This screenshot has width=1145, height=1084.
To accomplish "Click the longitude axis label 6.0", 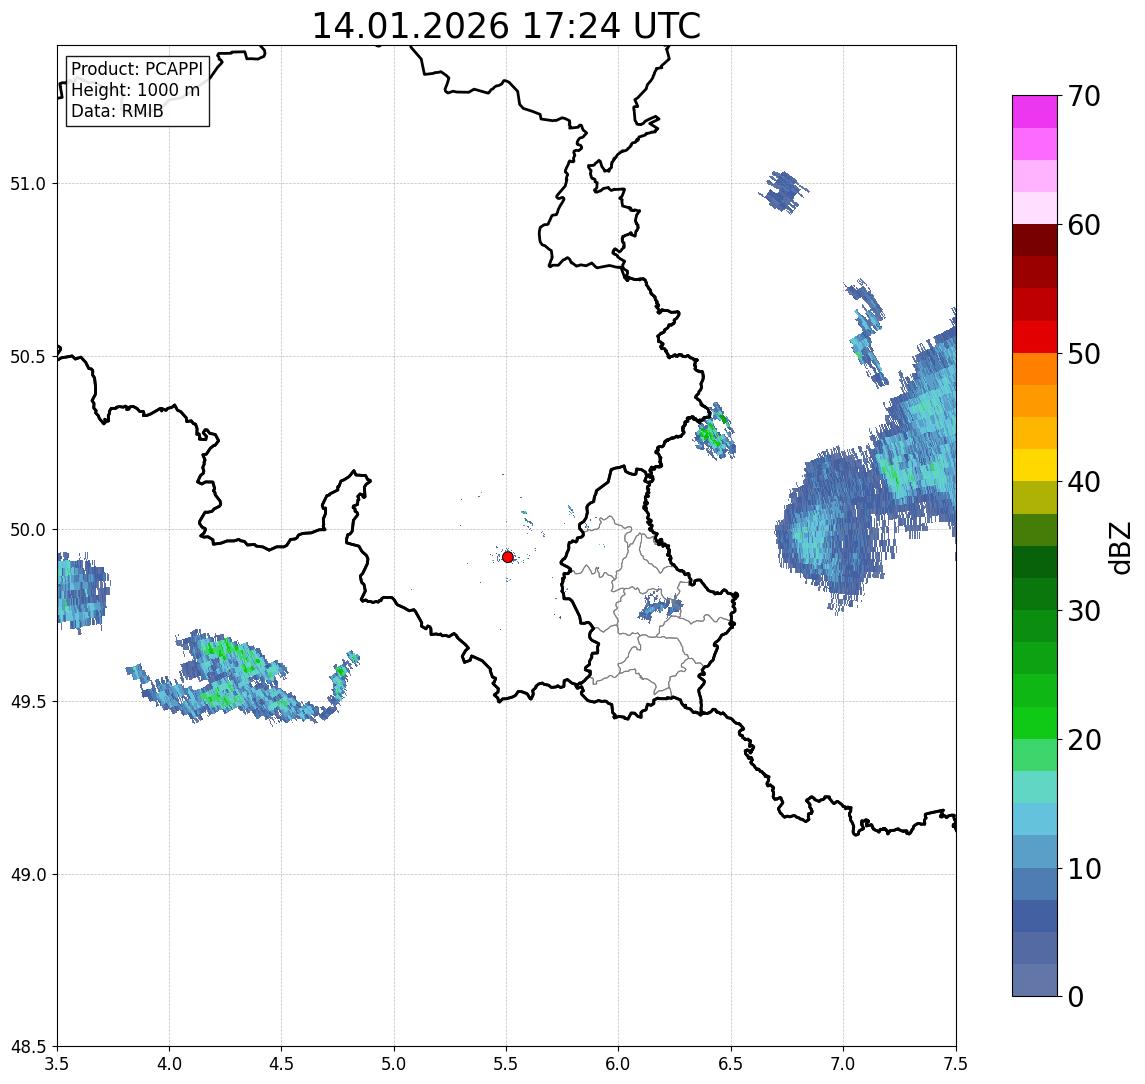I will 619,1064.
